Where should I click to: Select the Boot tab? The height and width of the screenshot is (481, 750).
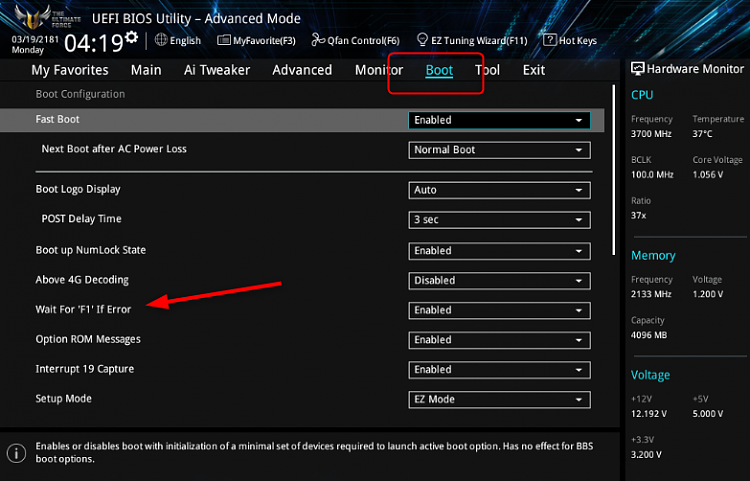[x=439, y=70]
